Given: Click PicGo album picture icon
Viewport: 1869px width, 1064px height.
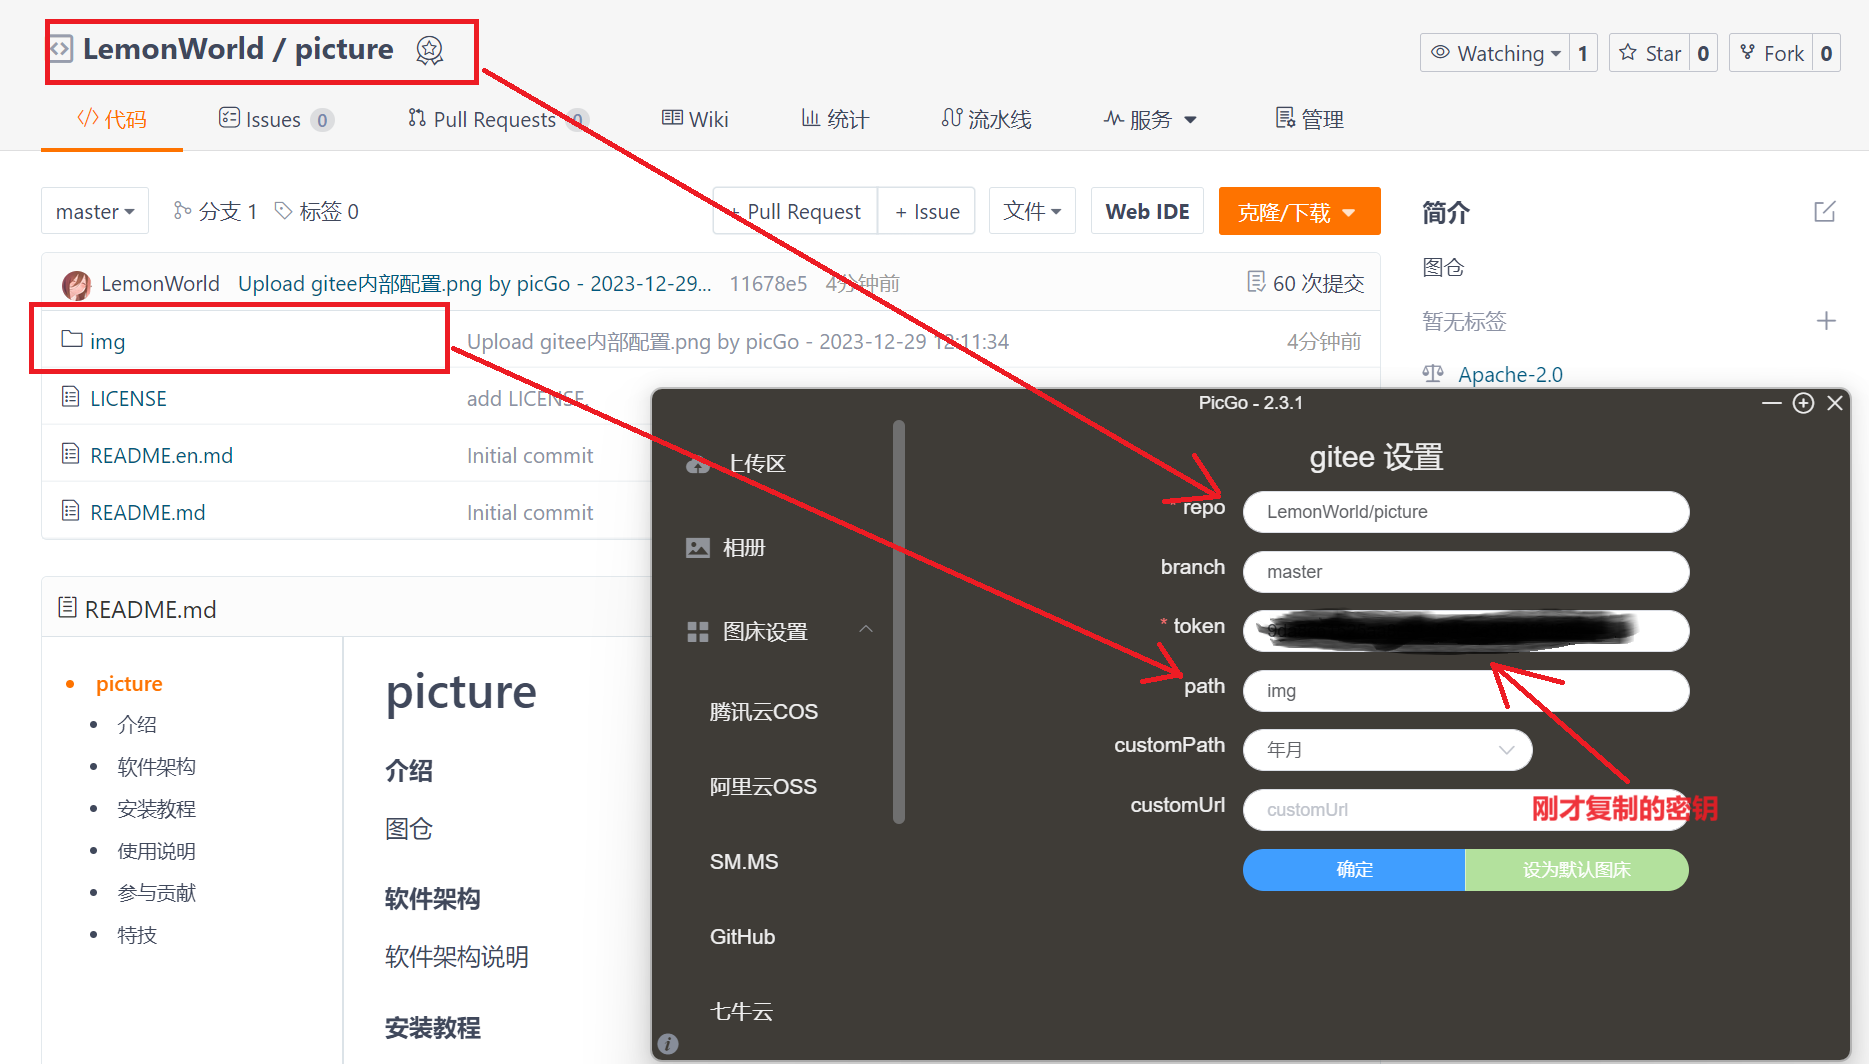Looking at the screenshot, I should tap(698, 548).
